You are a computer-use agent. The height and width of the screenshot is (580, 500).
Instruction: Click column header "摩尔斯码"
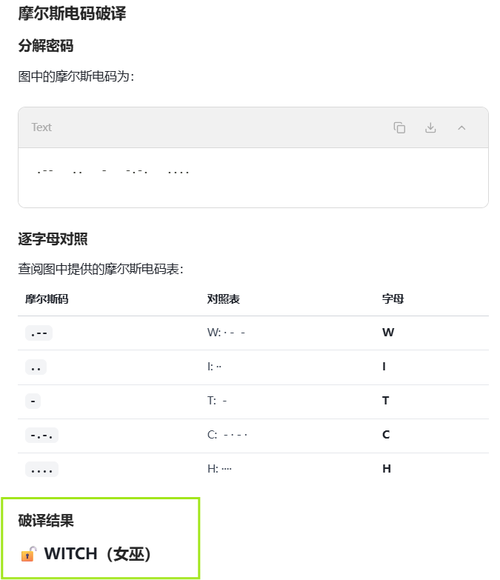click(47, 299)
